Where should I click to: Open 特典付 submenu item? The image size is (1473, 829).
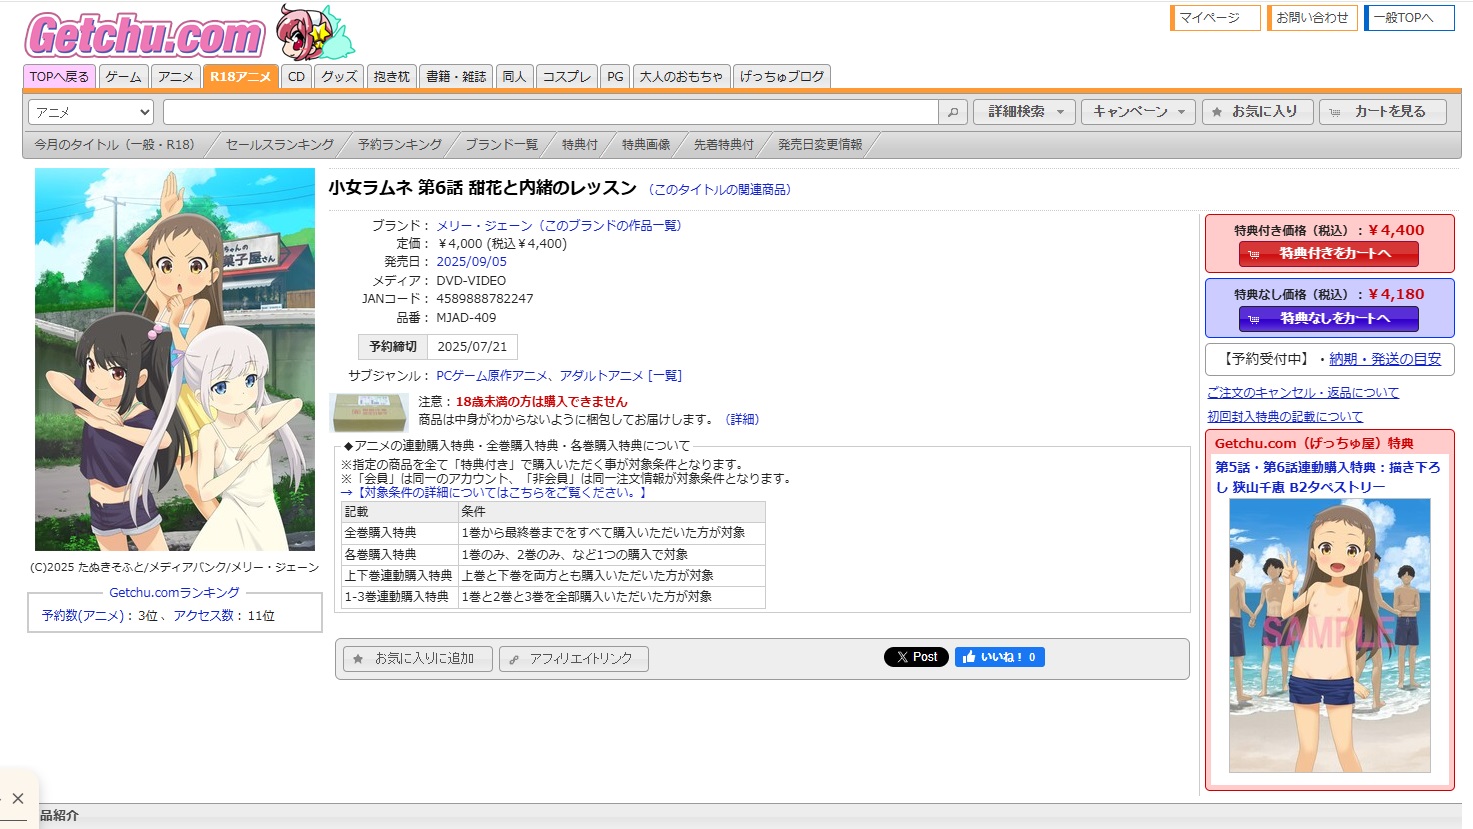click(x=580, y=145)
